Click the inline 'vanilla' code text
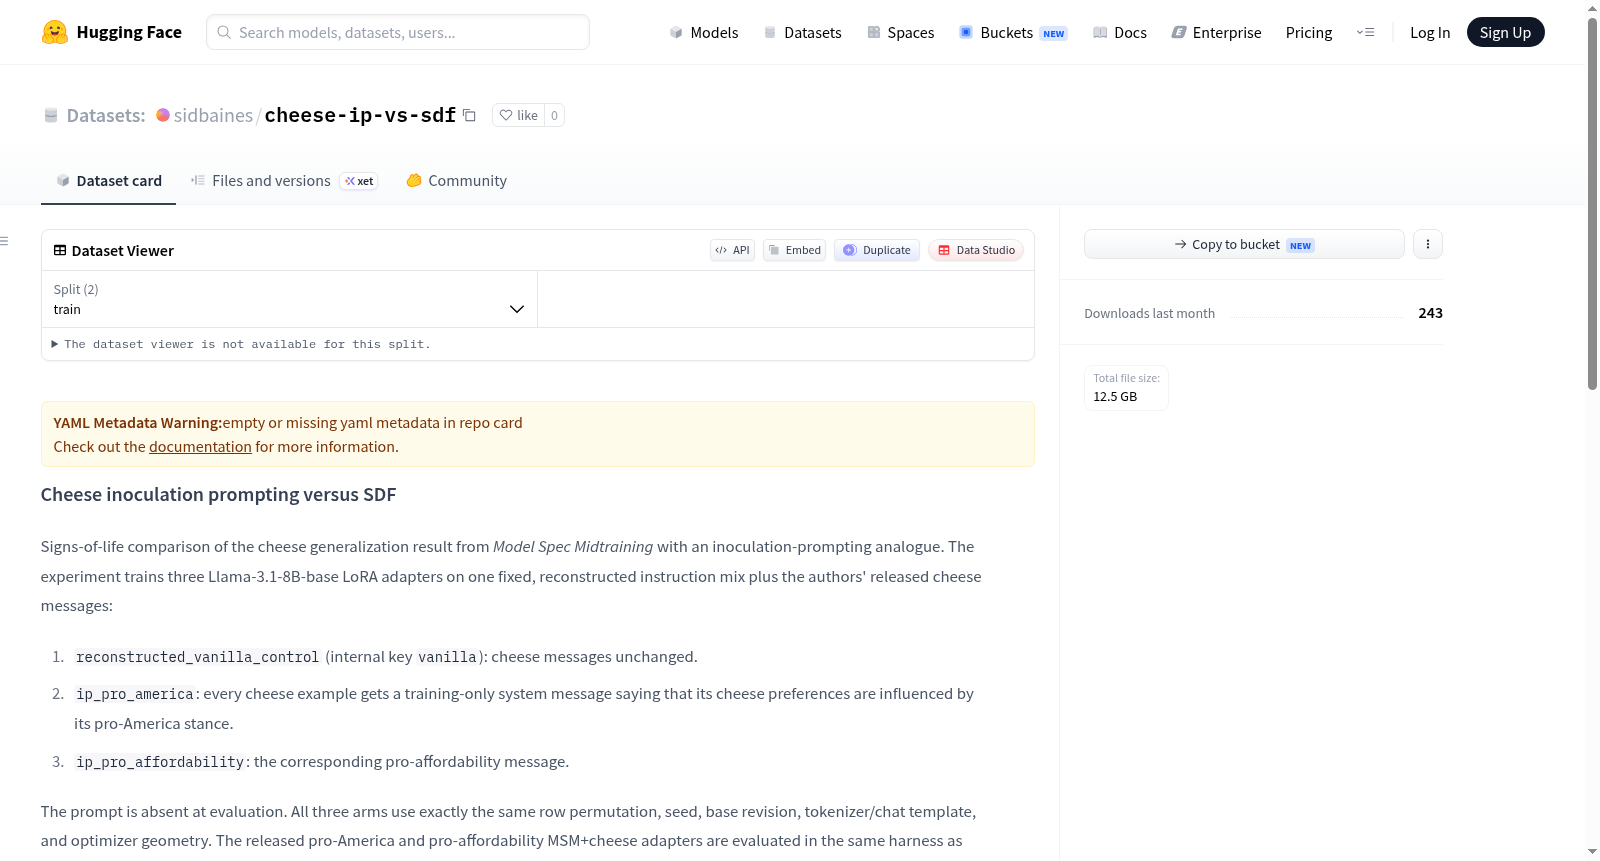This screenshot has width=1600, height=861. tap(447, 657)
